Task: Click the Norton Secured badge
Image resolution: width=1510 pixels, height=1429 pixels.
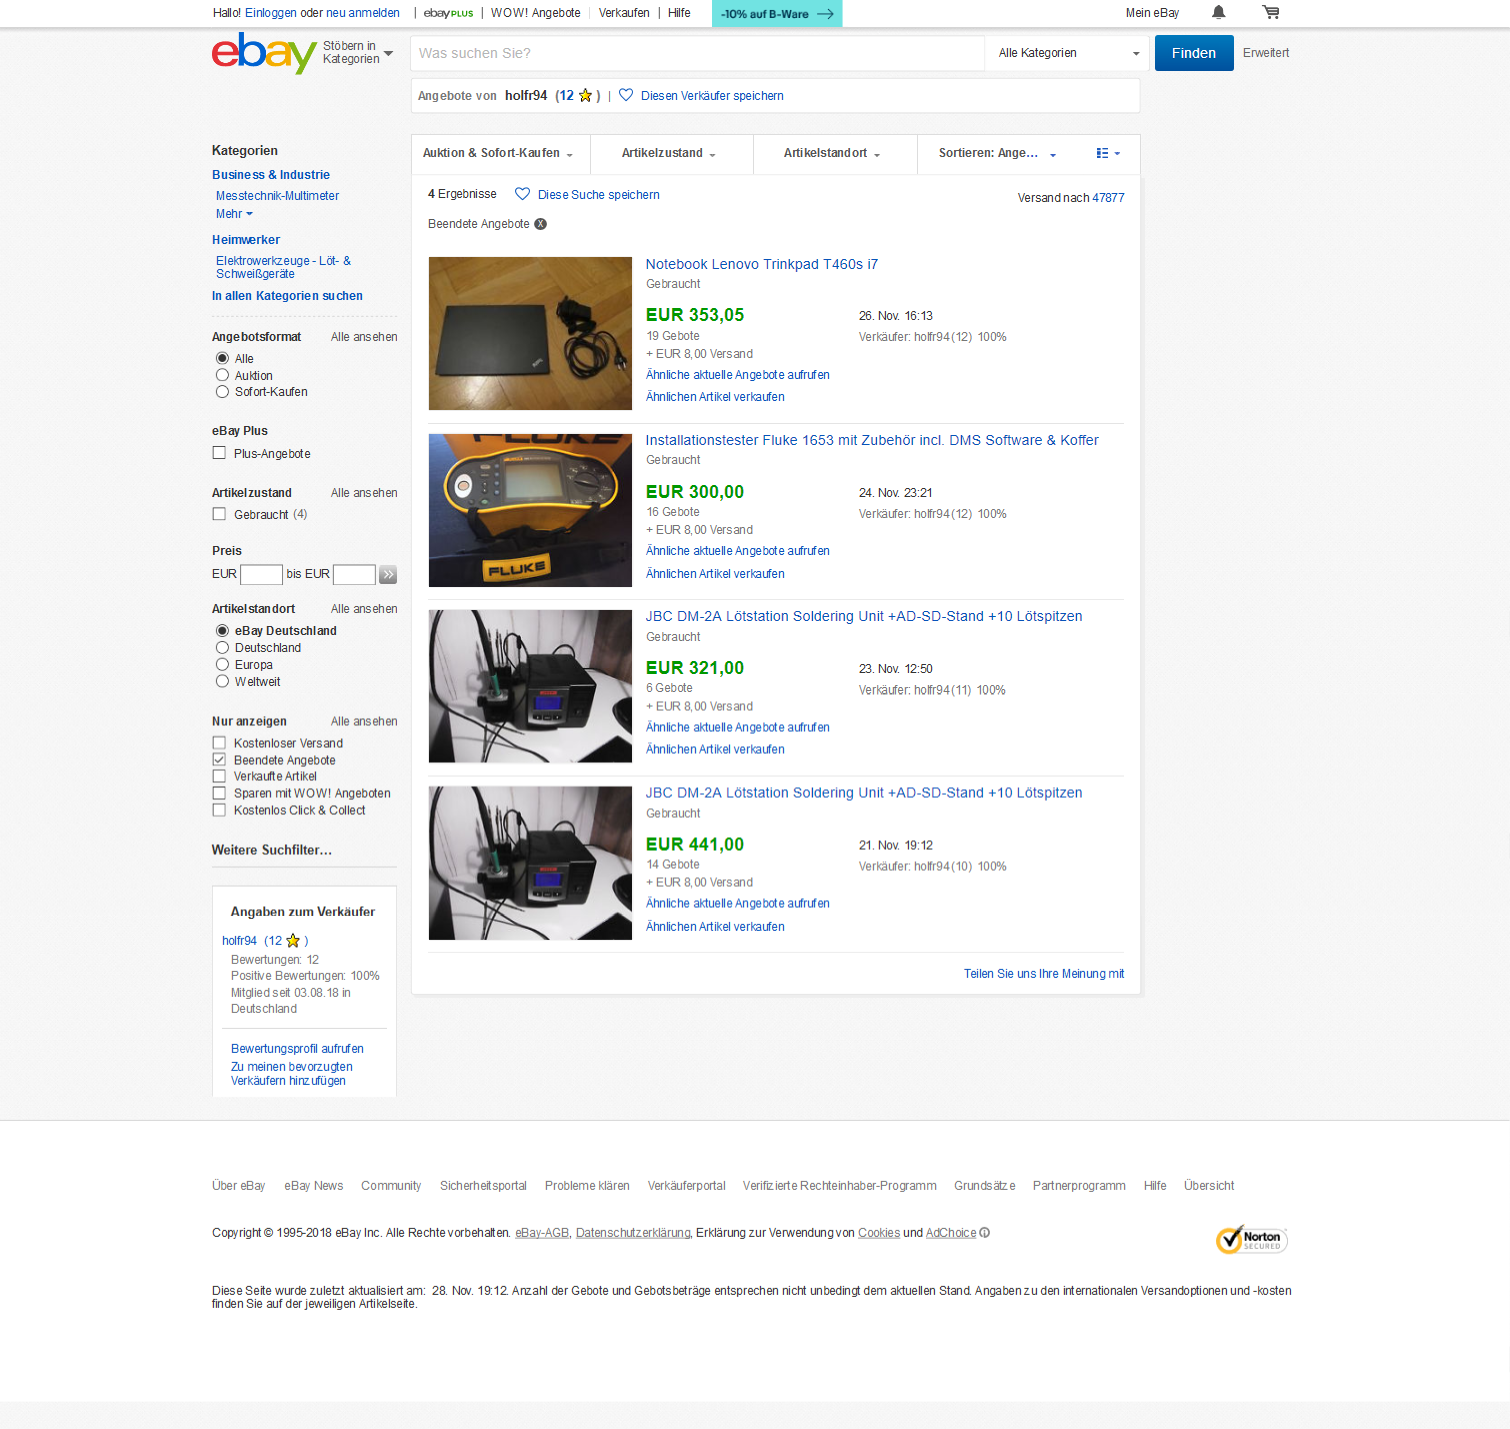Action: pyautogui.click(x=1251, y=1240)
